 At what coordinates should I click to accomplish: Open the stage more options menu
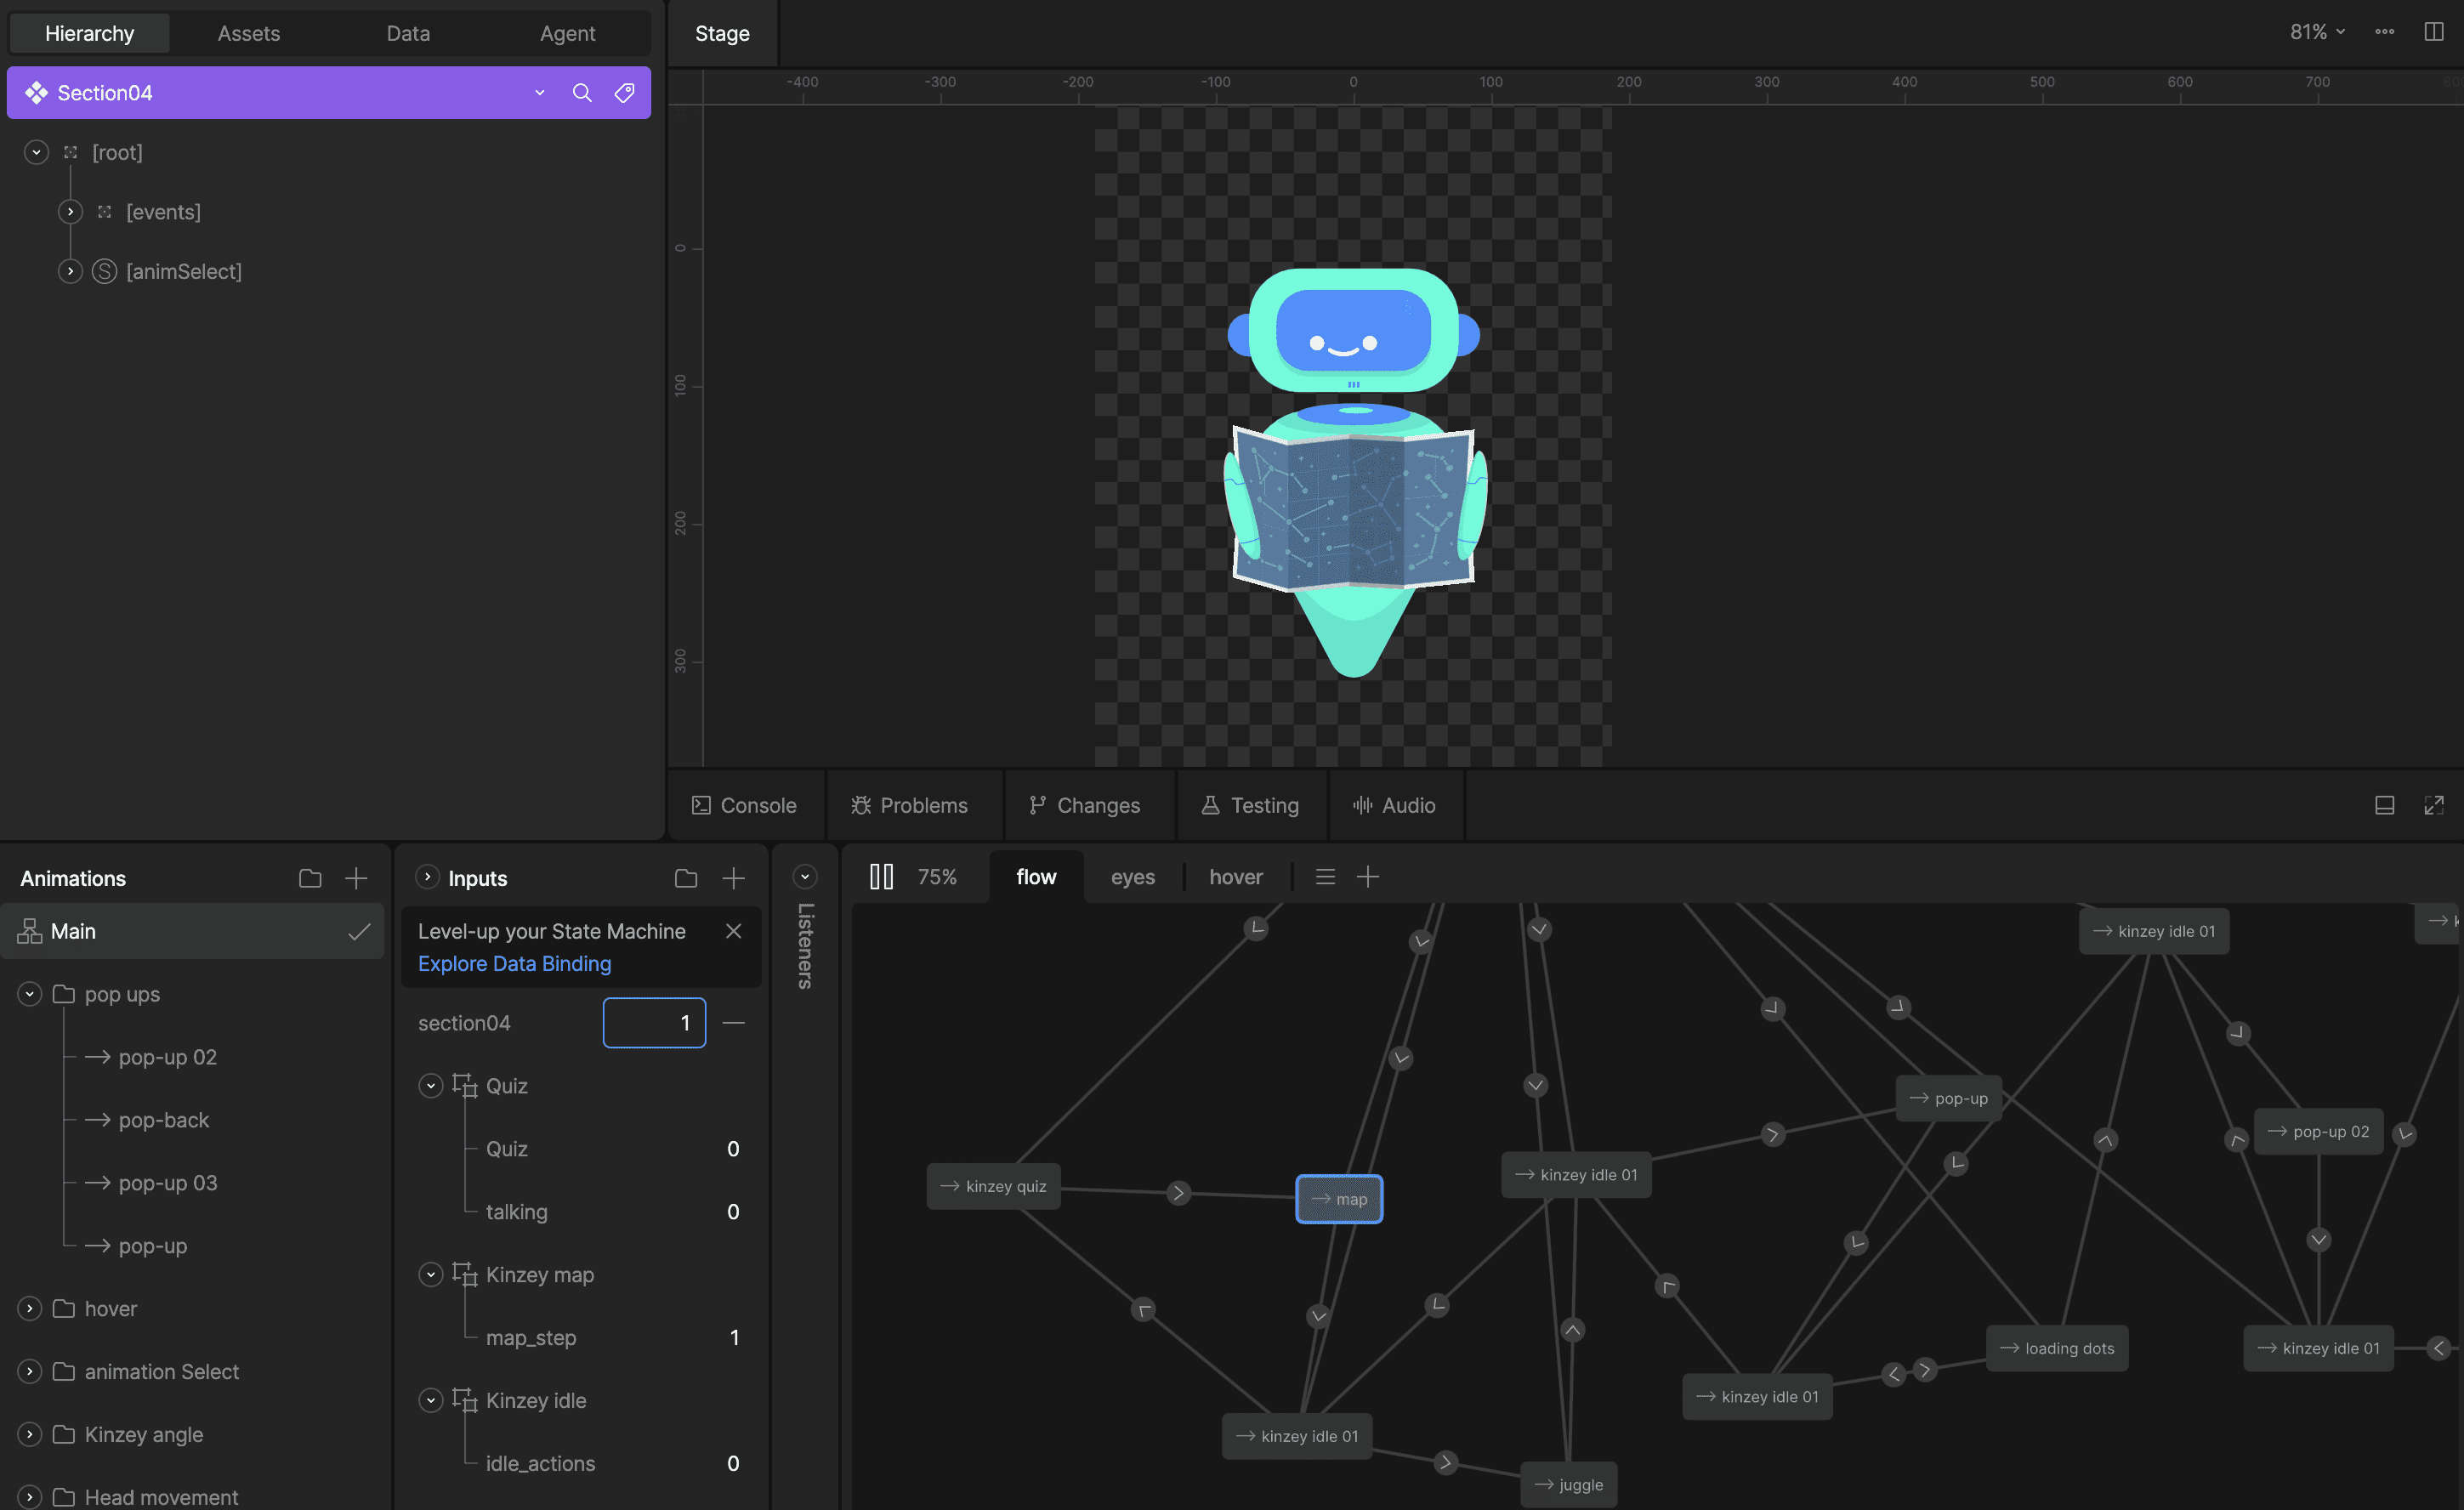click(x=2384, y=32)
